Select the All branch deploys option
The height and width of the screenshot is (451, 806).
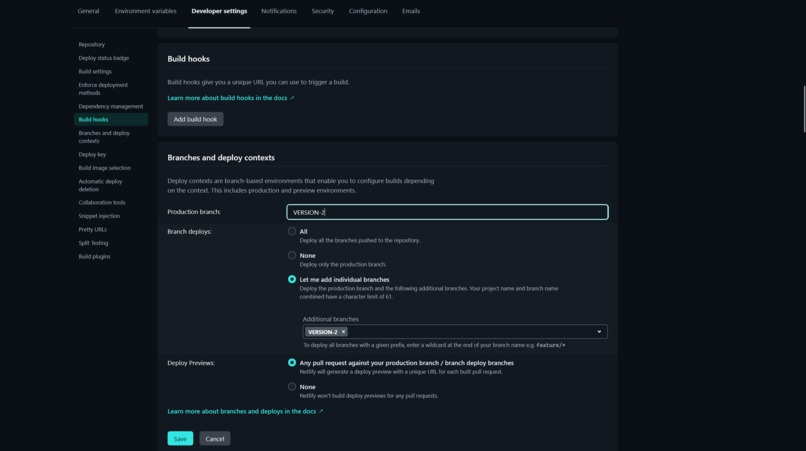click(292, 231)
